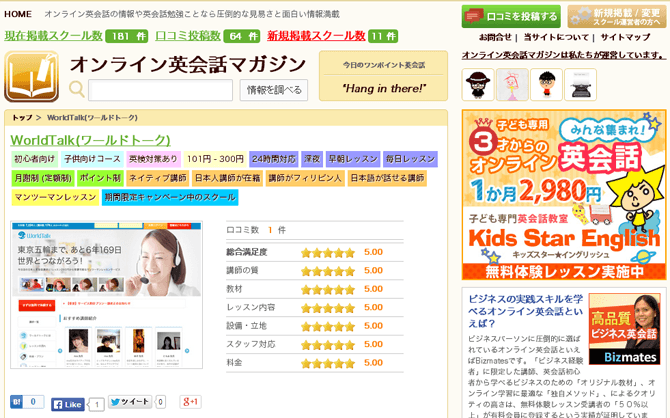Select the 毎日レッスン tag

[x=410, y=159]
